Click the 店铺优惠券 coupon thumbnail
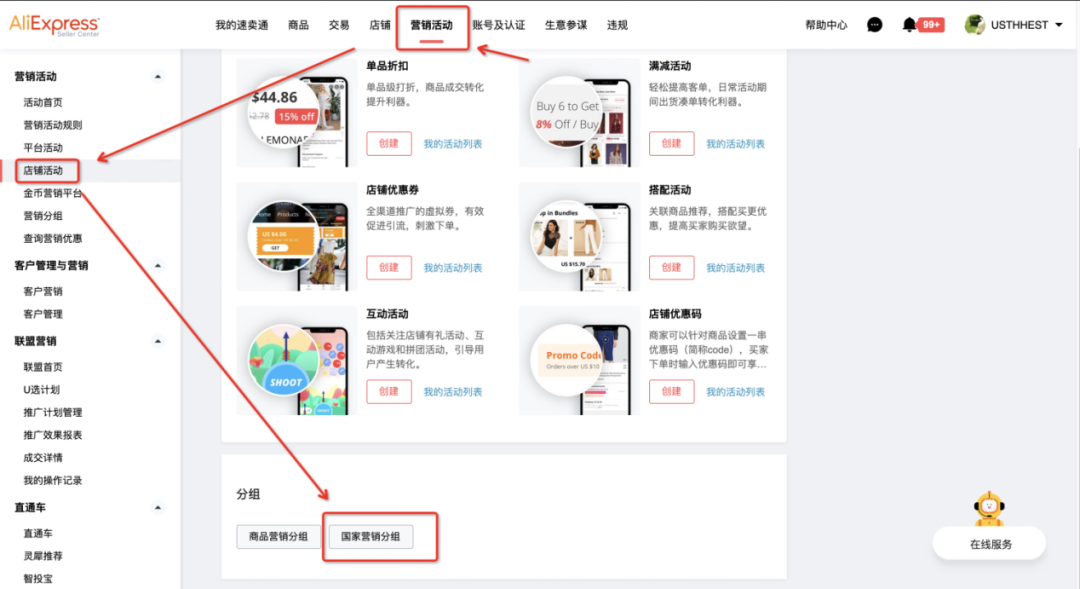 coord(297,237)
